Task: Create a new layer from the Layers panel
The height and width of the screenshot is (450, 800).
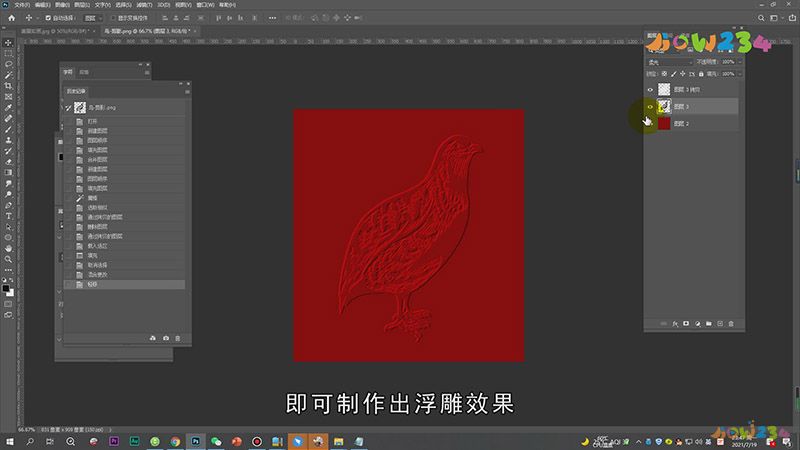Action: pyautogui.click(x=720, y=323)
